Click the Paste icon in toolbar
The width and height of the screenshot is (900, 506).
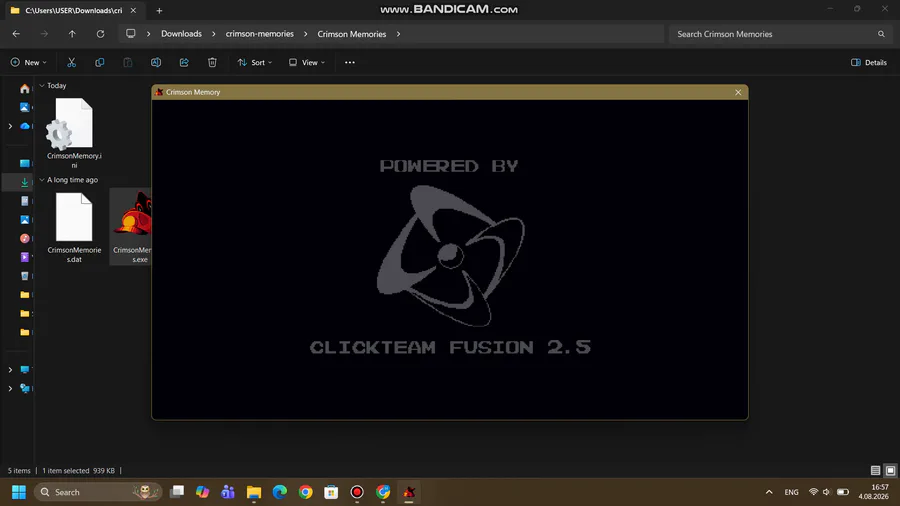point(127,63)
